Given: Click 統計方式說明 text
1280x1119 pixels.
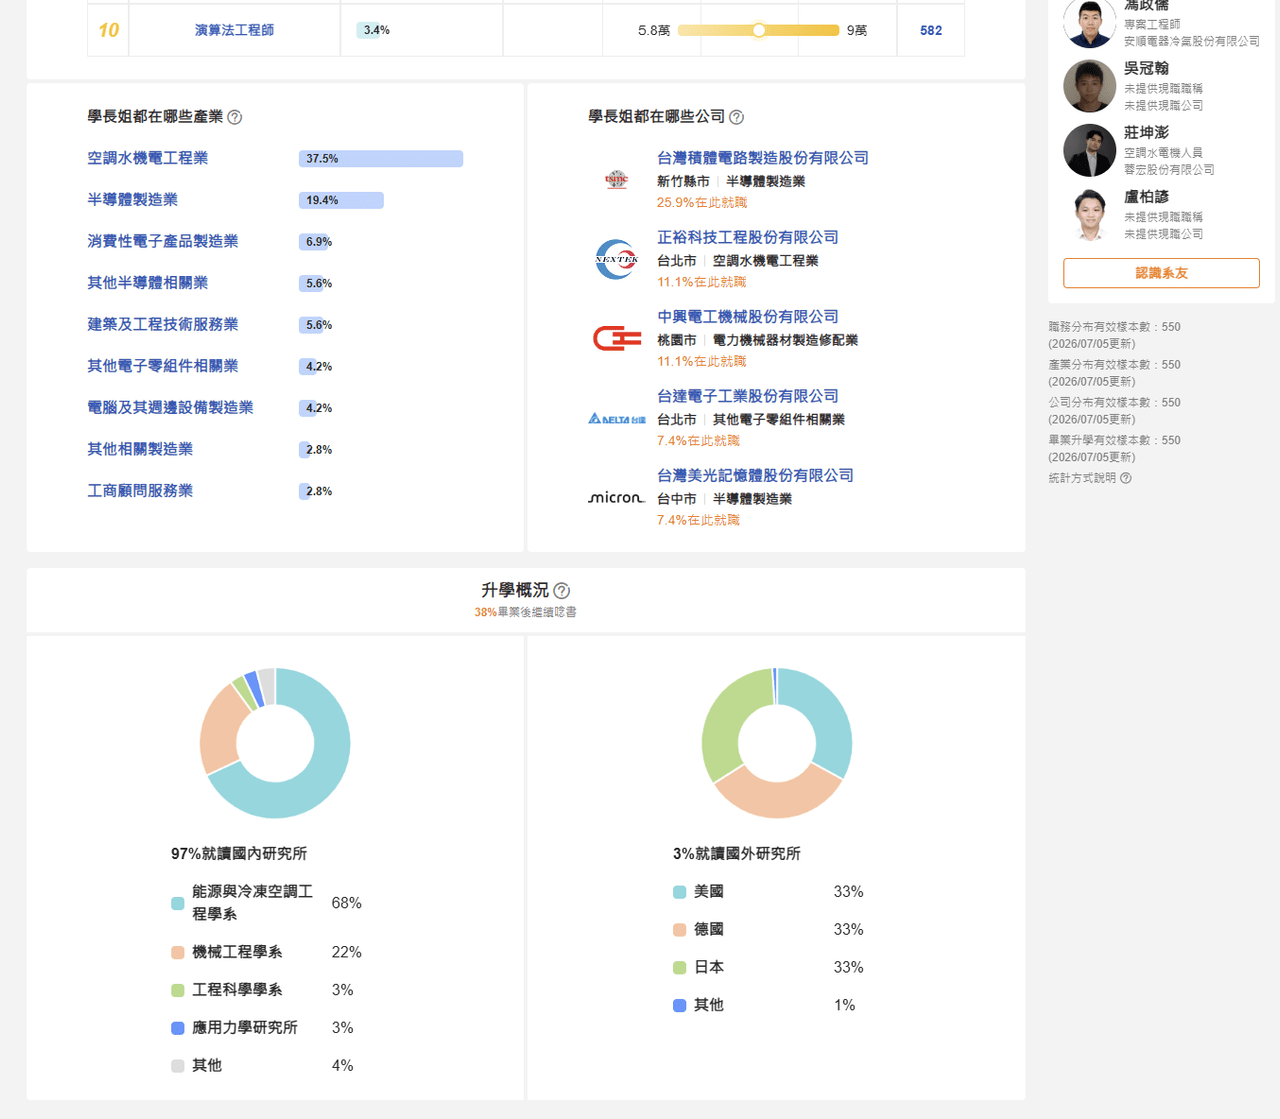Looking at the screenshot, I should [x=1082, y=478].
